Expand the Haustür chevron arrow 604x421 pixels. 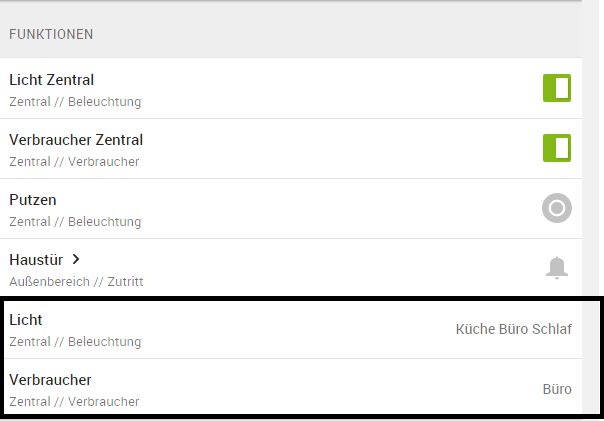[76, 260]
